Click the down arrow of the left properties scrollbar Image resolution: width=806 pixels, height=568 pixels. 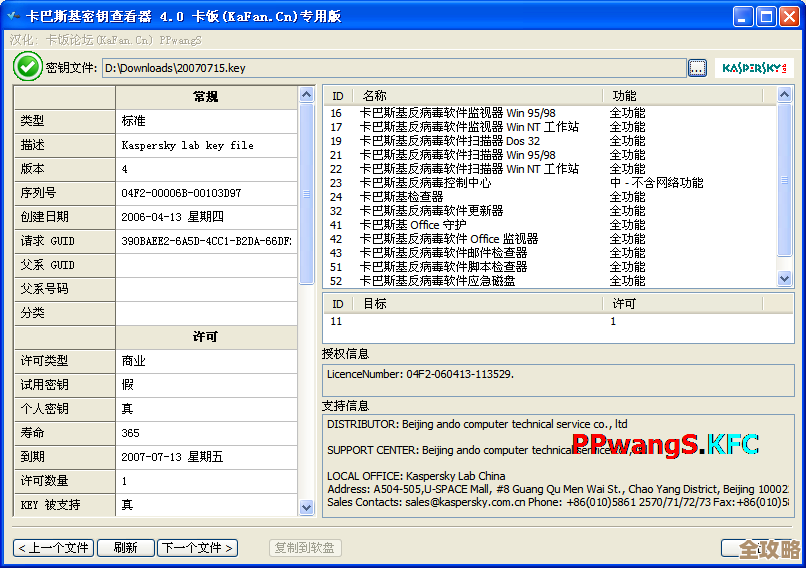(306, 507)
